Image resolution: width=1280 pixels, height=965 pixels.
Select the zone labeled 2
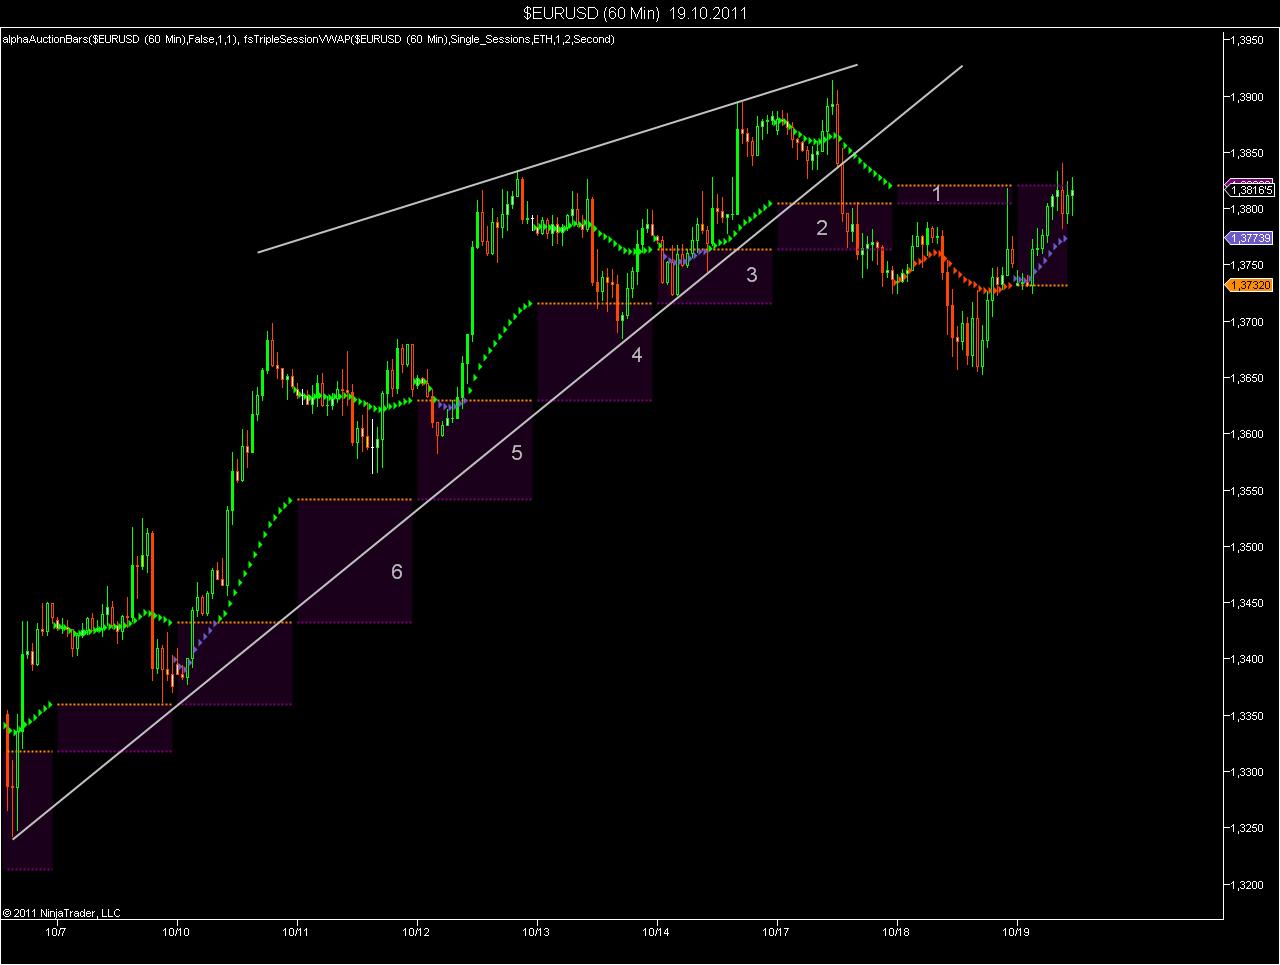pyautogui.click(x=834, y=227)
